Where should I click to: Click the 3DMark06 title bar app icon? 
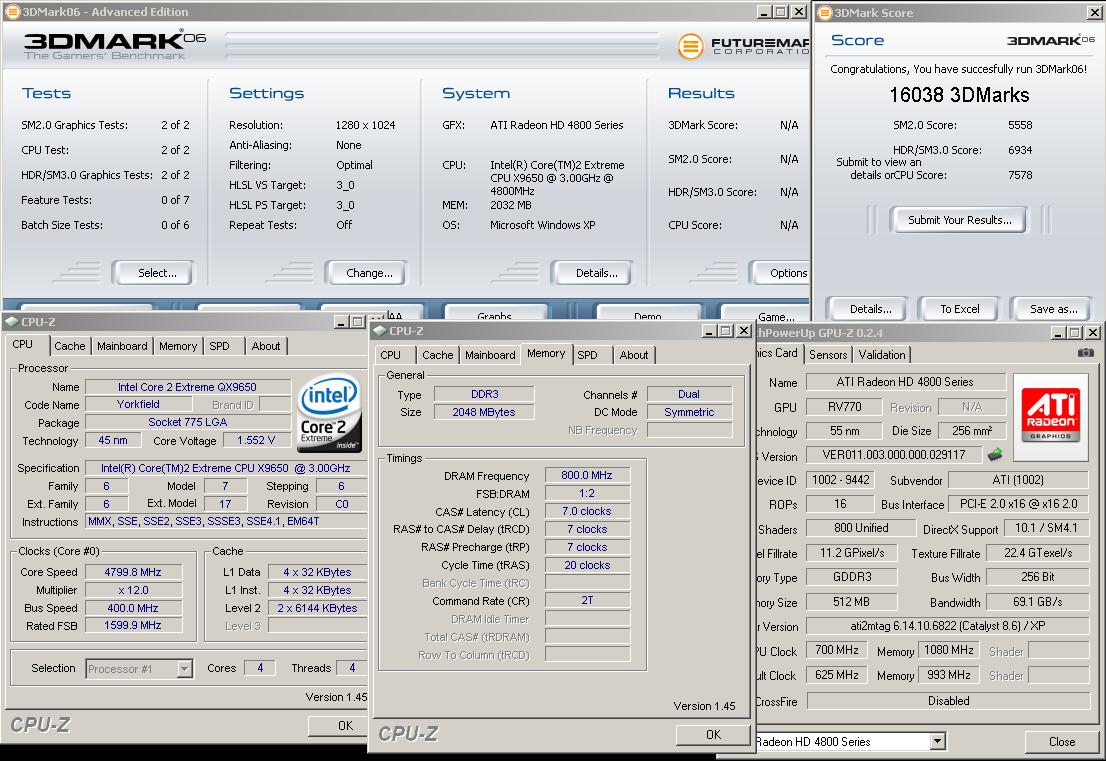point(12,11)
